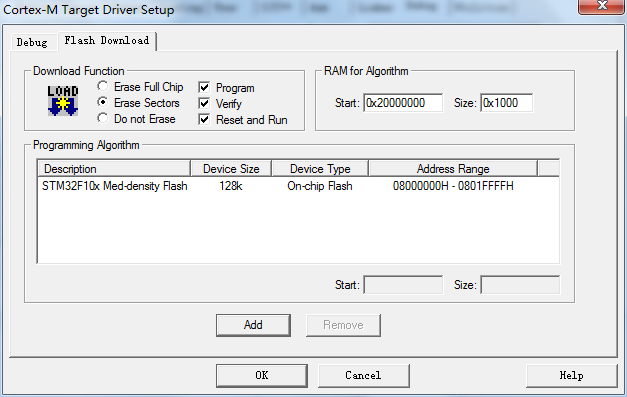Toggle the Verify checkbox
This screenshot has width=627, height=397.
click(x=204, y=103)
